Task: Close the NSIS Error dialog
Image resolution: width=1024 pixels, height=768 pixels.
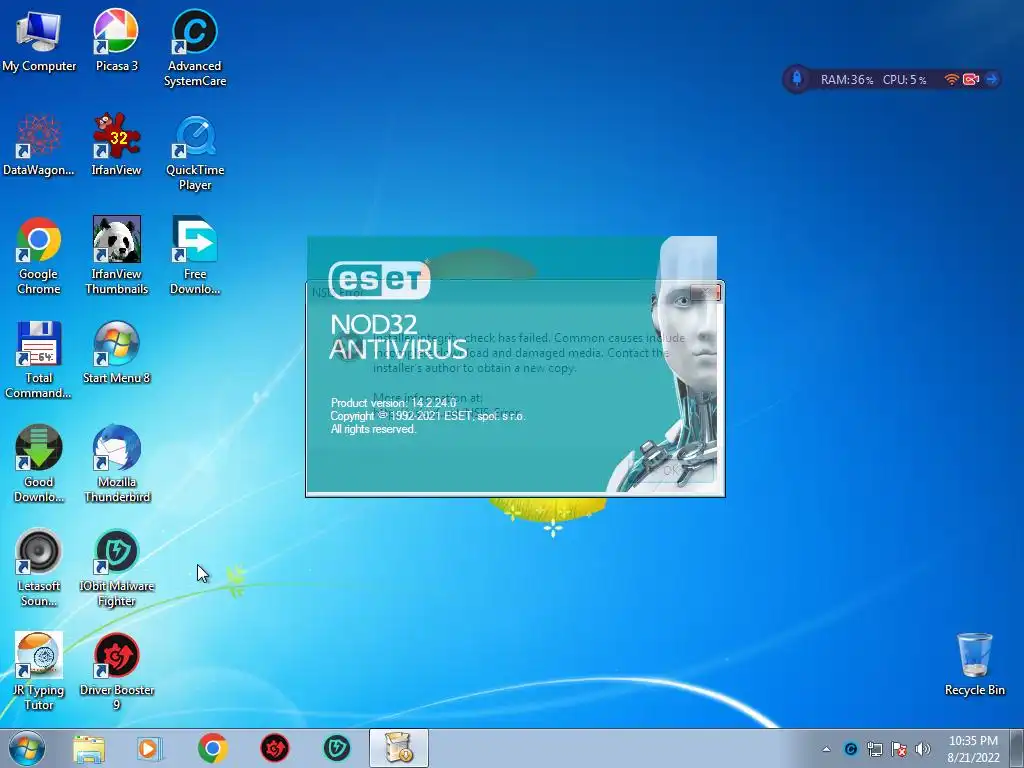Action: (x=705, y=293)
